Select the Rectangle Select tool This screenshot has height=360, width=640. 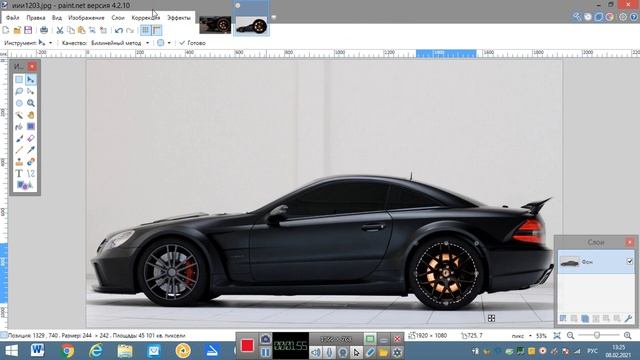pos(19,80)
